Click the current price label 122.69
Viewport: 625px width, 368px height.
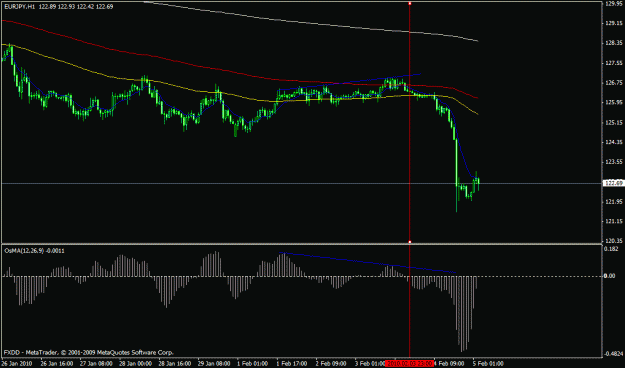(x=613, y=183)
